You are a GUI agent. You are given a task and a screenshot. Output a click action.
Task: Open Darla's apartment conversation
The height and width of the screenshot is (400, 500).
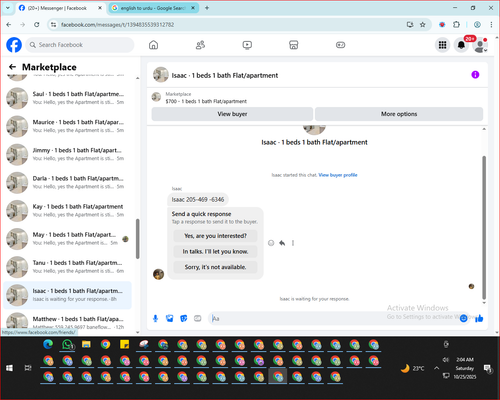coord(68,182)
